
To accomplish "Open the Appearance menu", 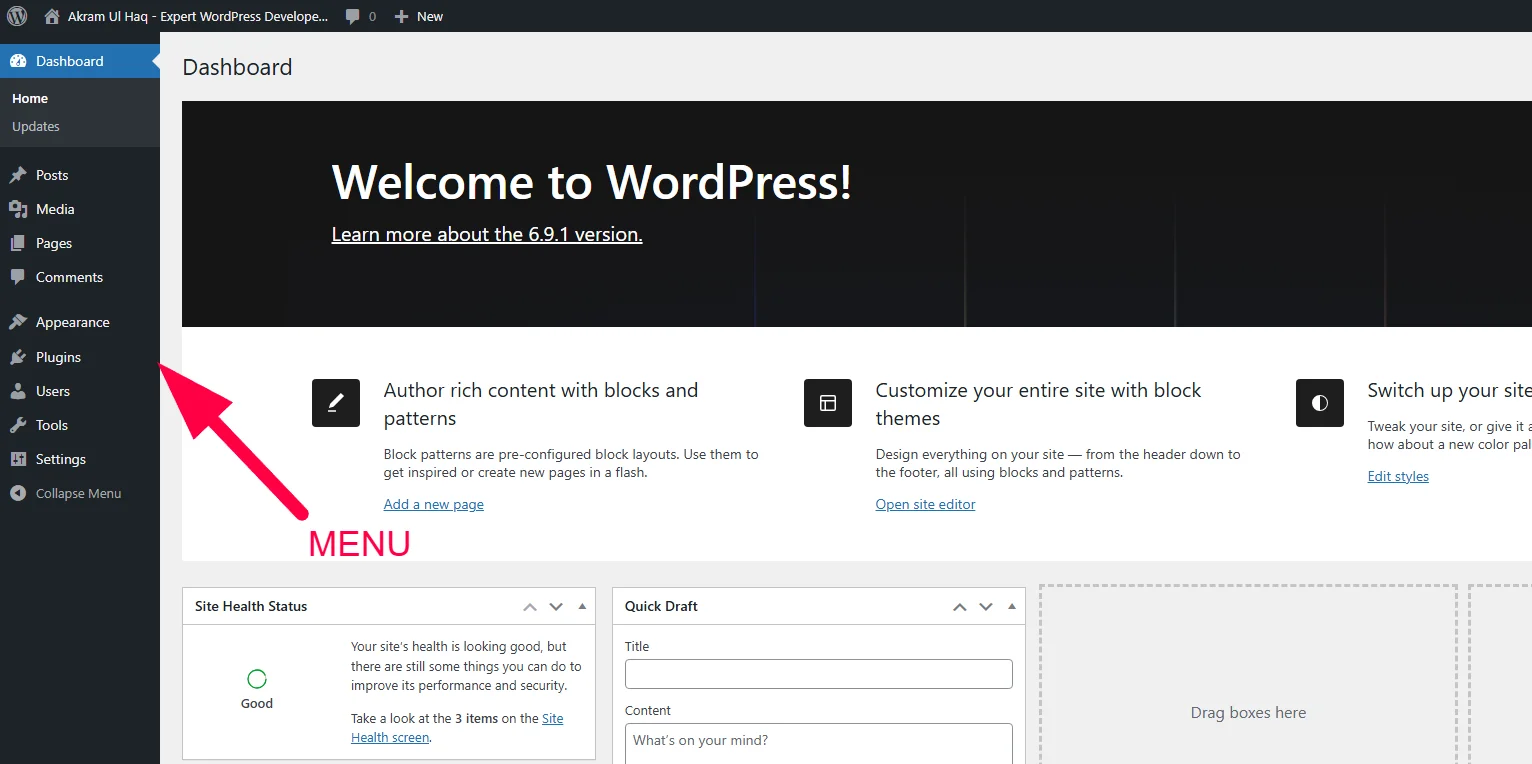I will pyautogui.click(x=72, y=322).
